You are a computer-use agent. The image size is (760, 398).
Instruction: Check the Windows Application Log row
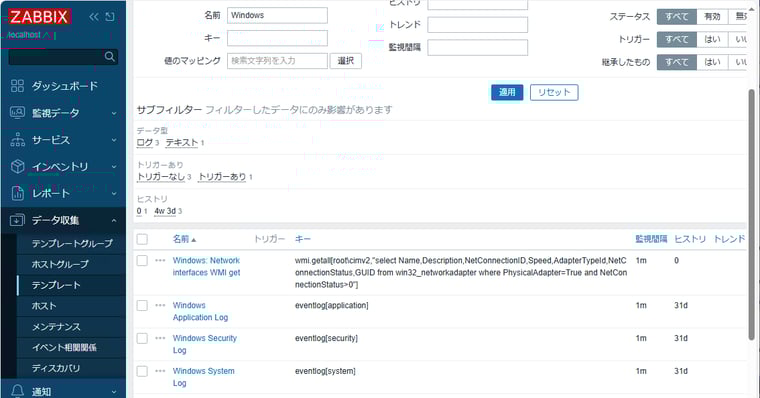(142, 305)
